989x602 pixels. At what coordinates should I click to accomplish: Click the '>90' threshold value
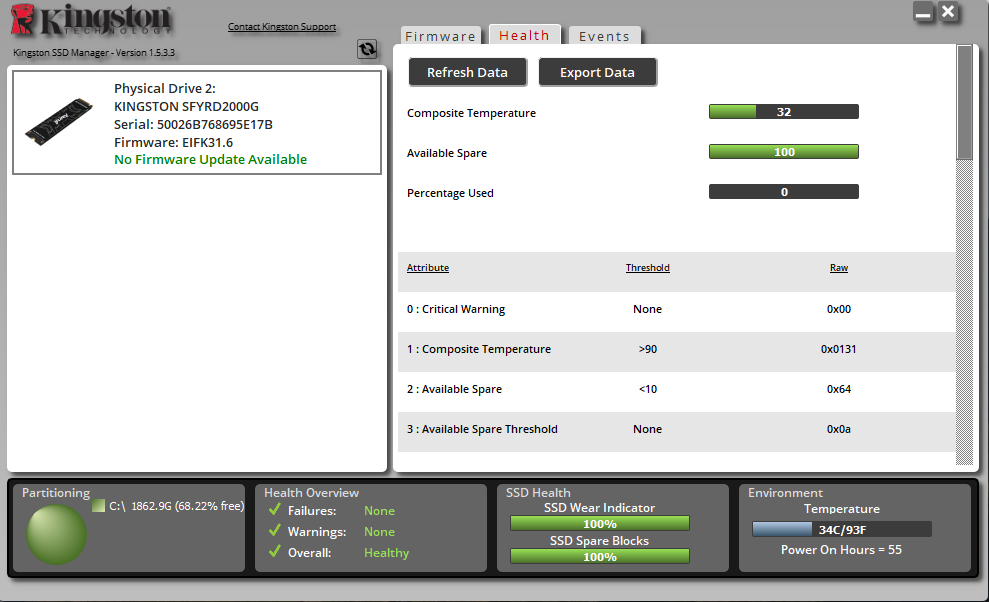(648, 349)
